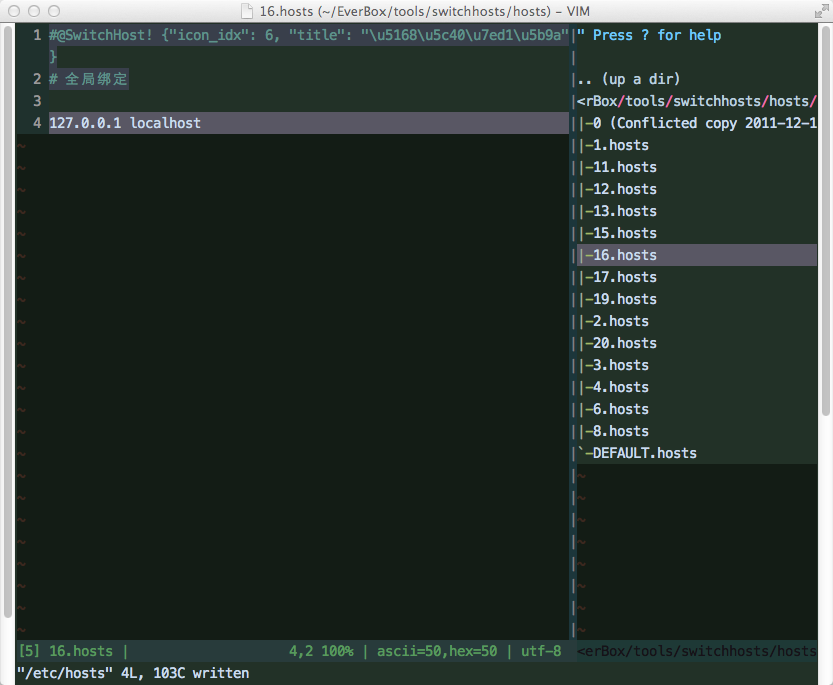833x685 pixels.
Task: Select the 20.hosts file
Action: tap(624, 343)
